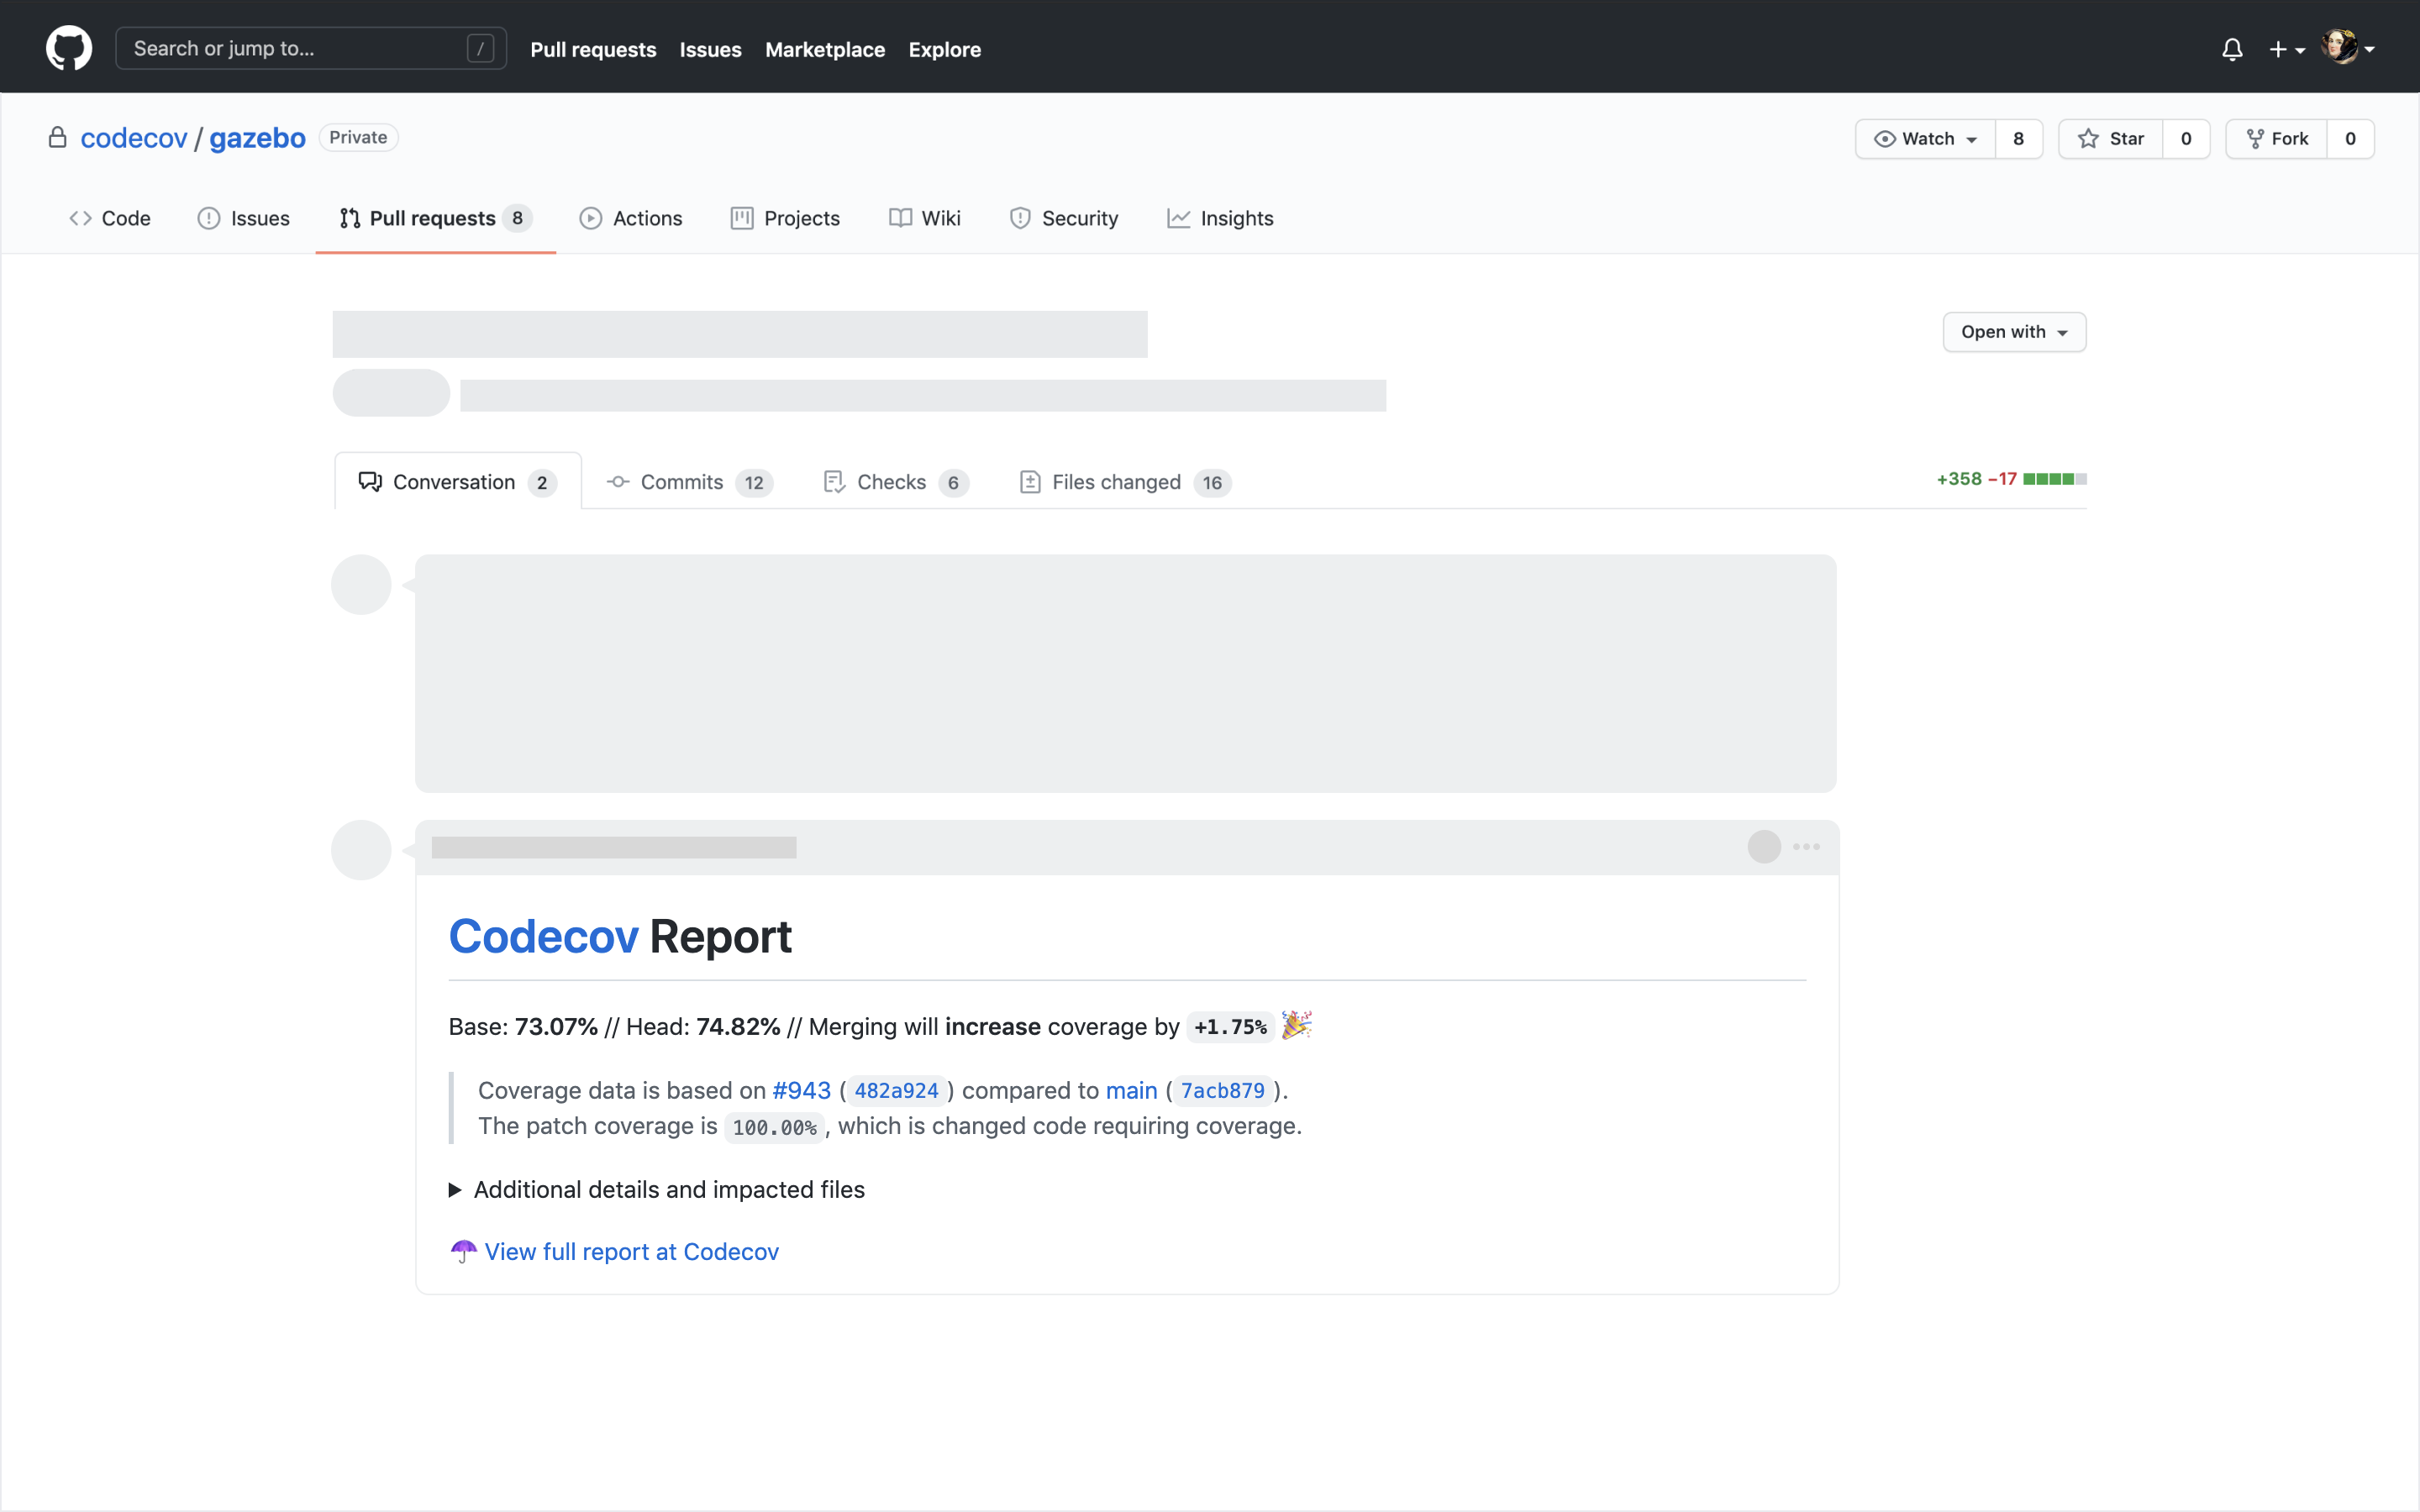Open the Watch dropdown
This screenshot has height=1512, width=2420.
tap(1925, 139)
